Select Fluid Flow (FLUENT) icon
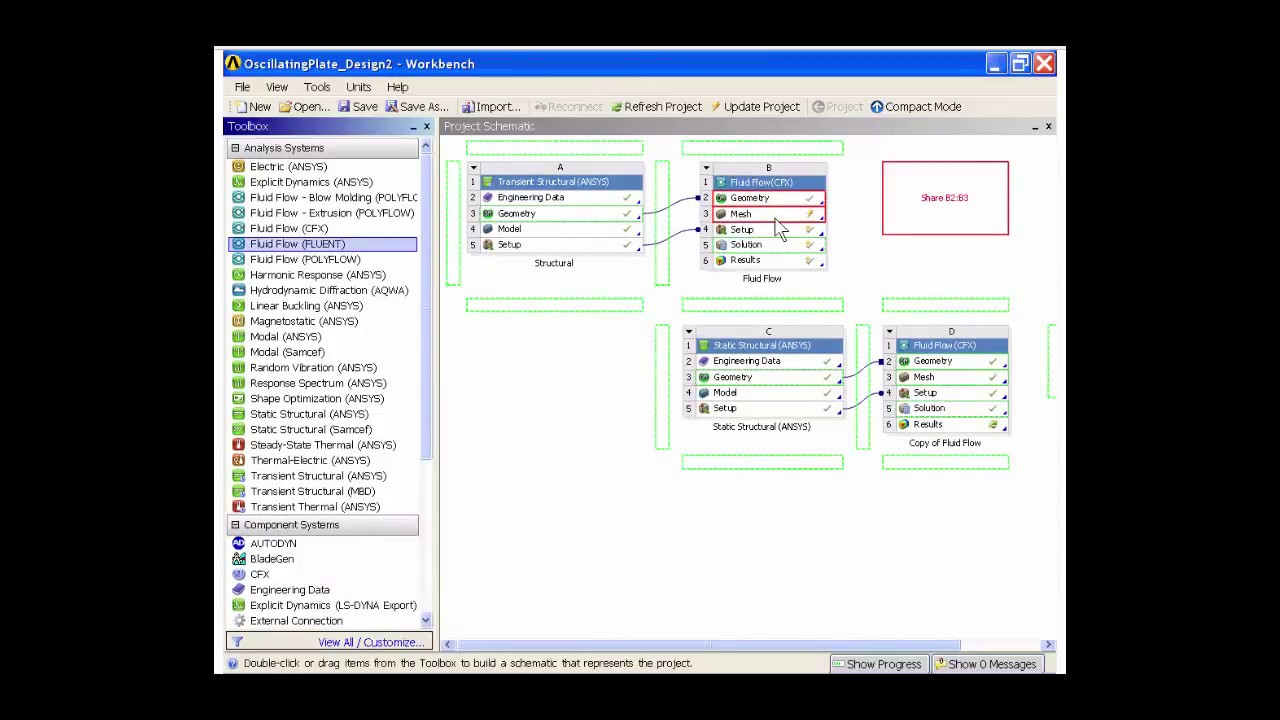This screenshot has height=720, width=1280. click(238, 244)
